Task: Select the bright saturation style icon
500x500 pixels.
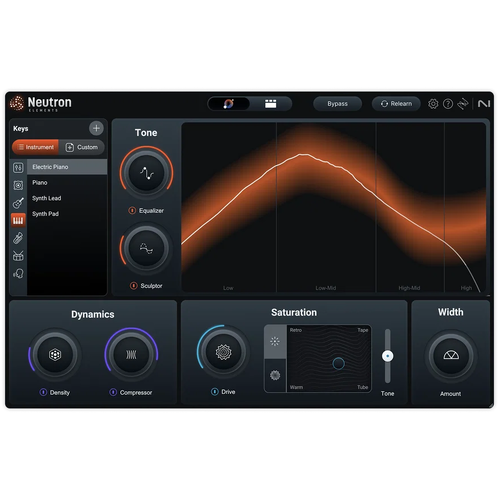Action: pyautogui.click(x=275, y=341)
